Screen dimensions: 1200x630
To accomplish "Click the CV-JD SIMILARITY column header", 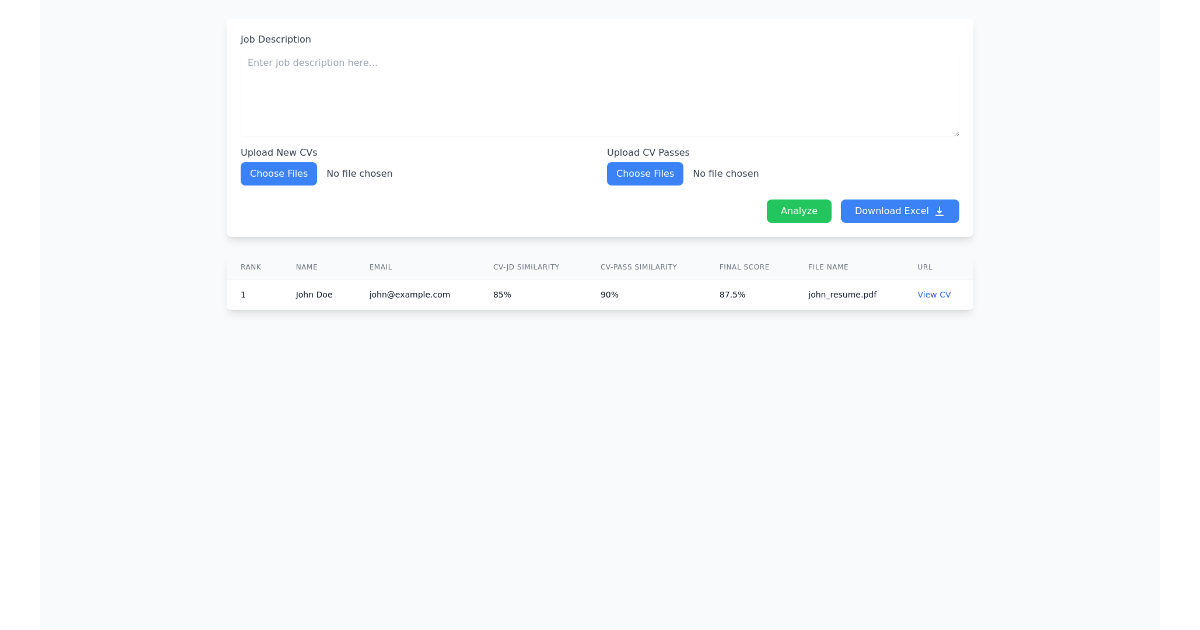I will (526, 266).
